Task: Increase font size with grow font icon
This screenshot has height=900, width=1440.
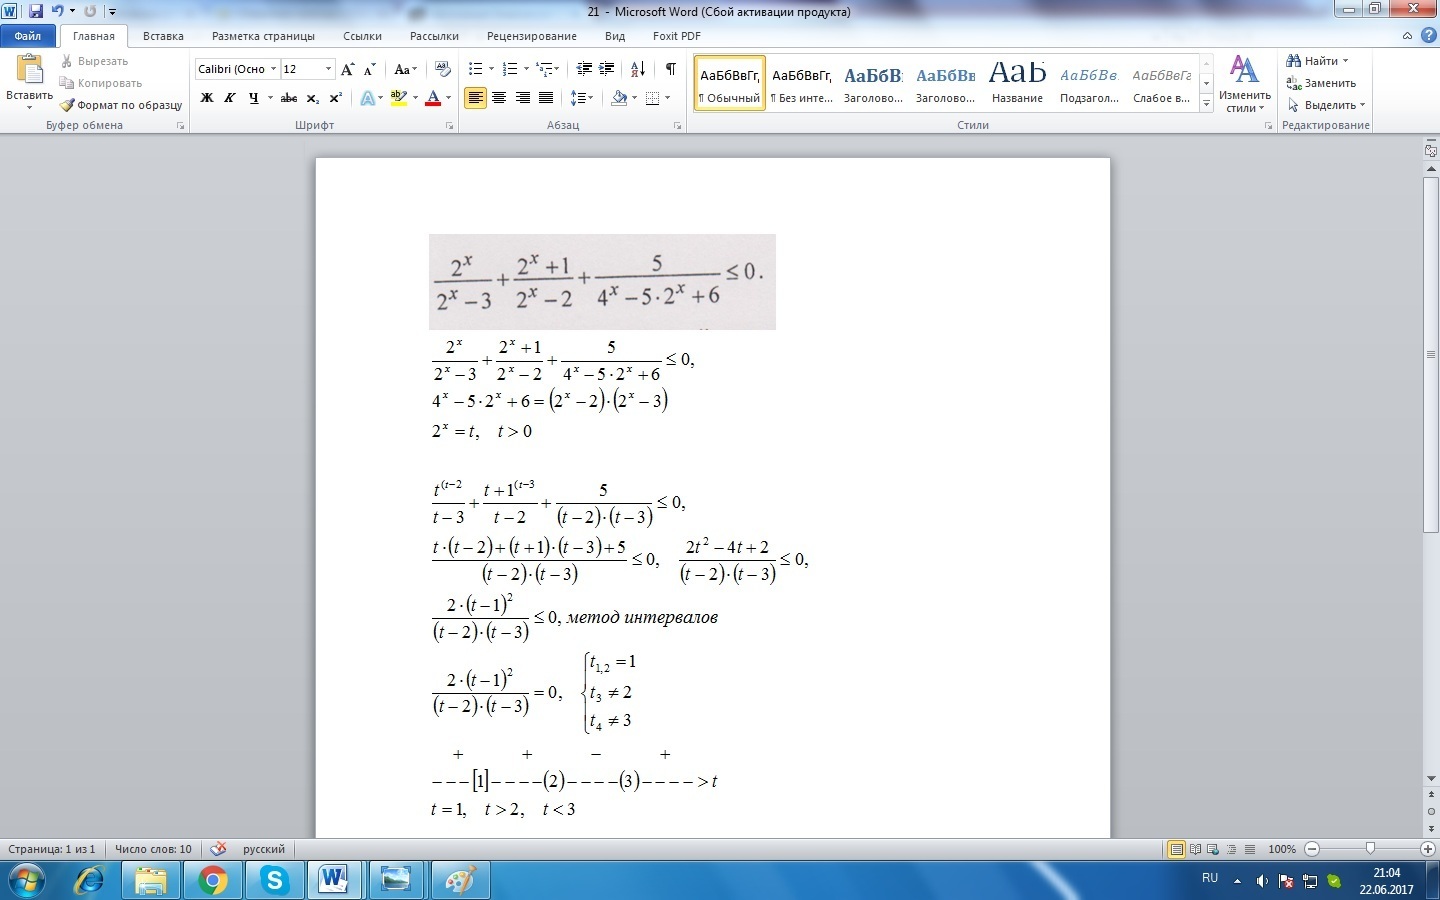Action: tap(348, 69)
